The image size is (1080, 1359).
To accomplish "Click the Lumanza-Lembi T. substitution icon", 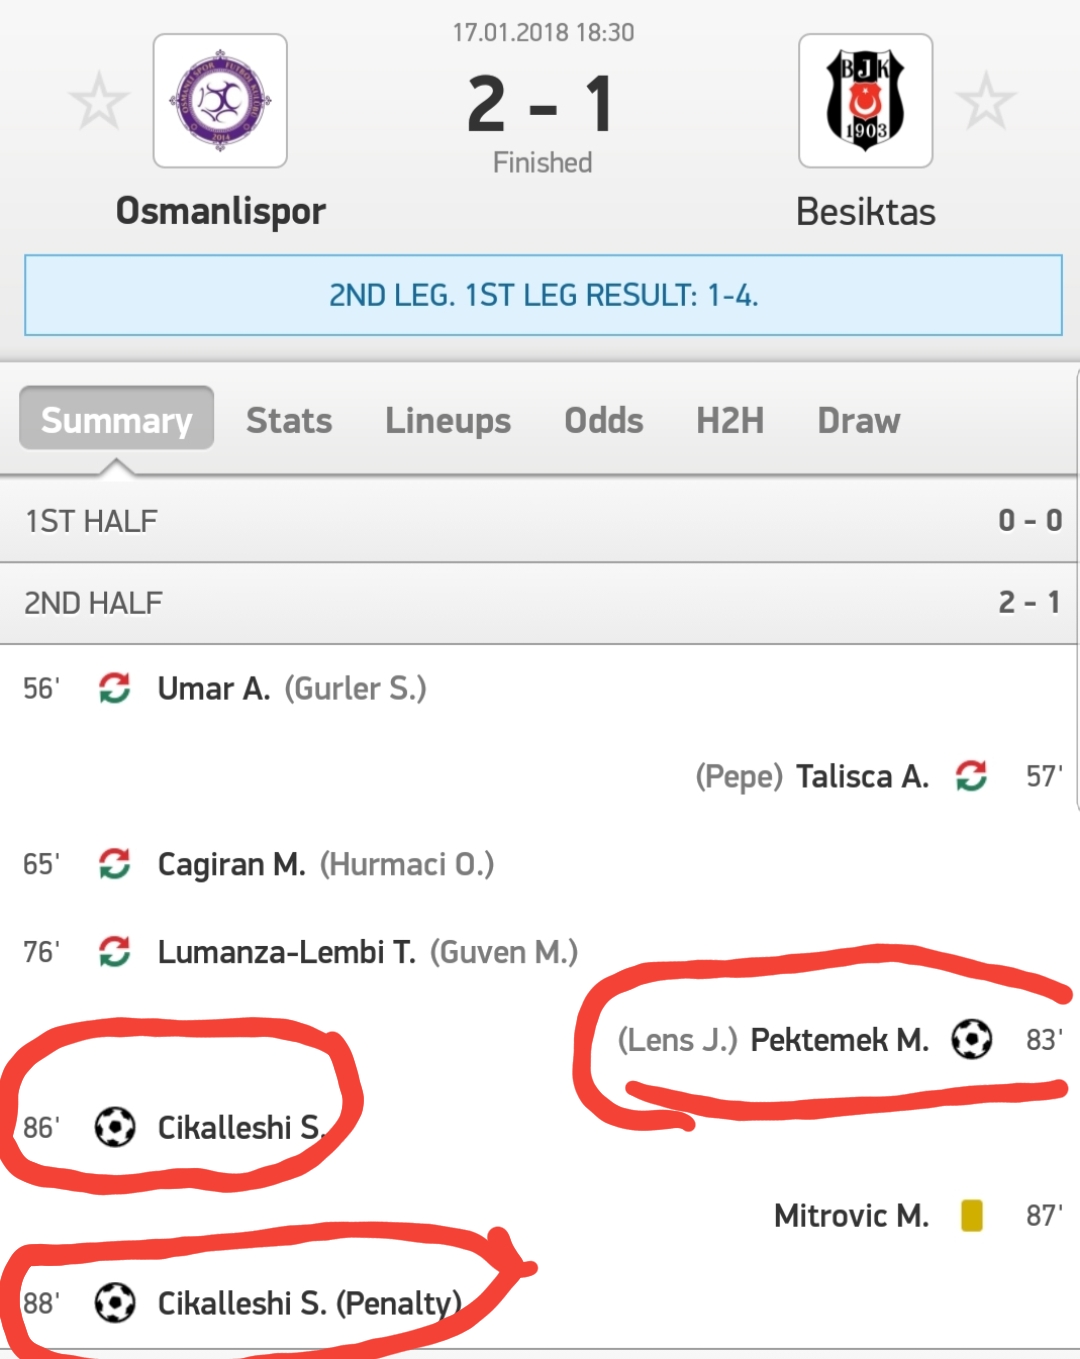I will tap(115, 952).
